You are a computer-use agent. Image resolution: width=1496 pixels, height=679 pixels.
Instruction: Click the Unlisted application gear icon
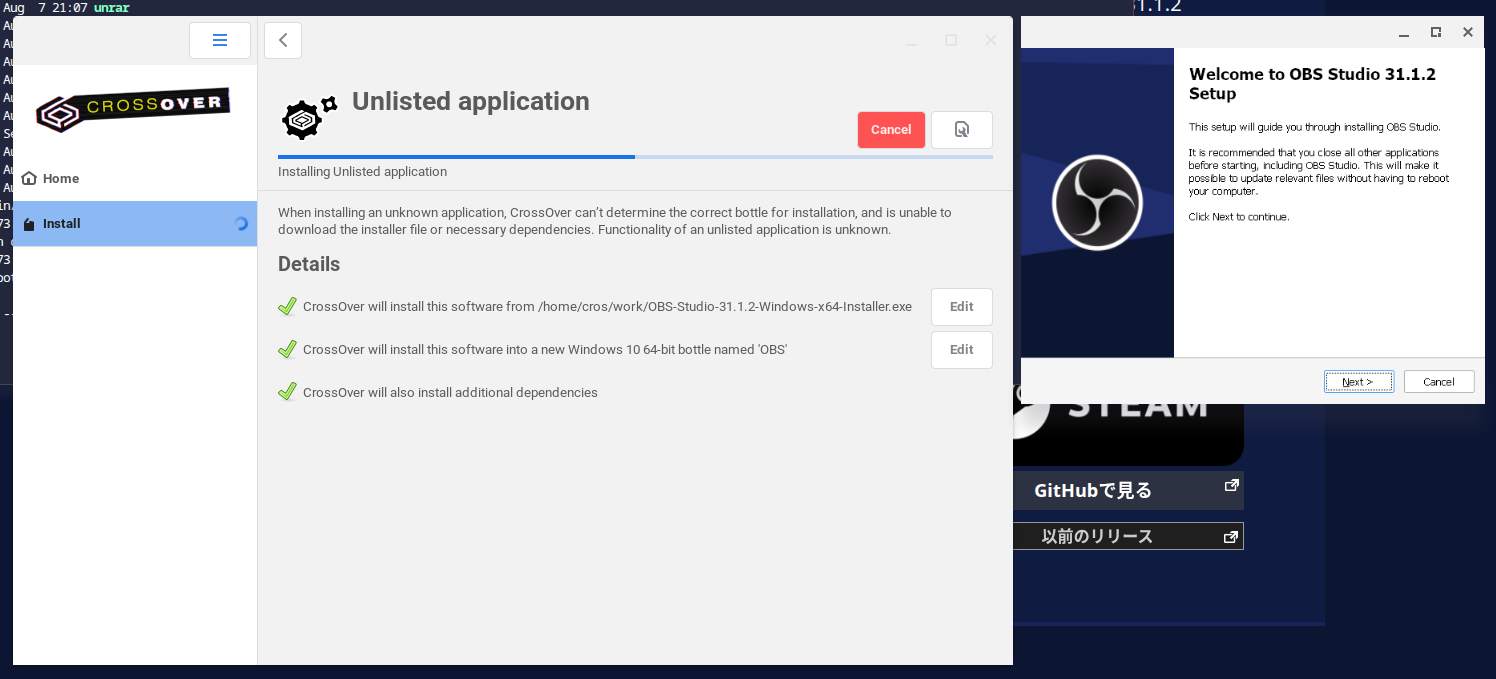(x=308, y=119)
